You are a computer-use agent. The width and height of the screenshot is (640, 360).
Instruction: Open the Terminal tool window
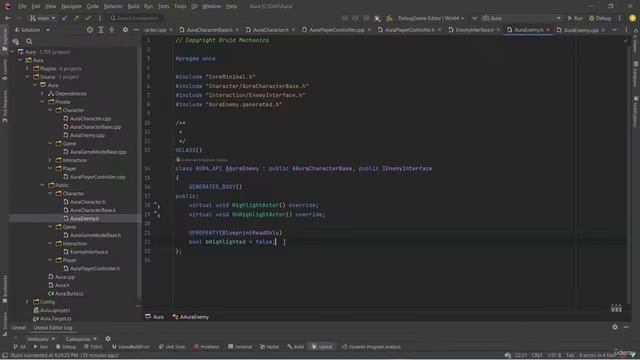pos(240,347)
